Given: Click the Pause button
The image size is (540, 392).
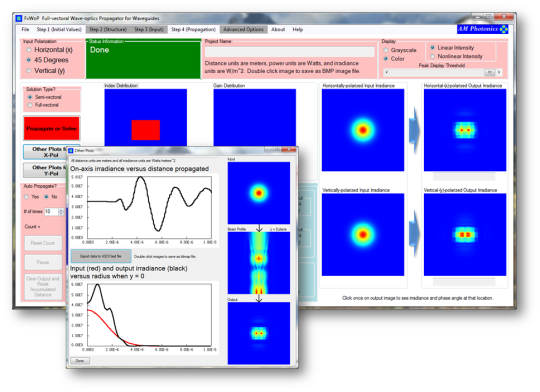Looking at the screenshot, I should click(x=43, y=262).
